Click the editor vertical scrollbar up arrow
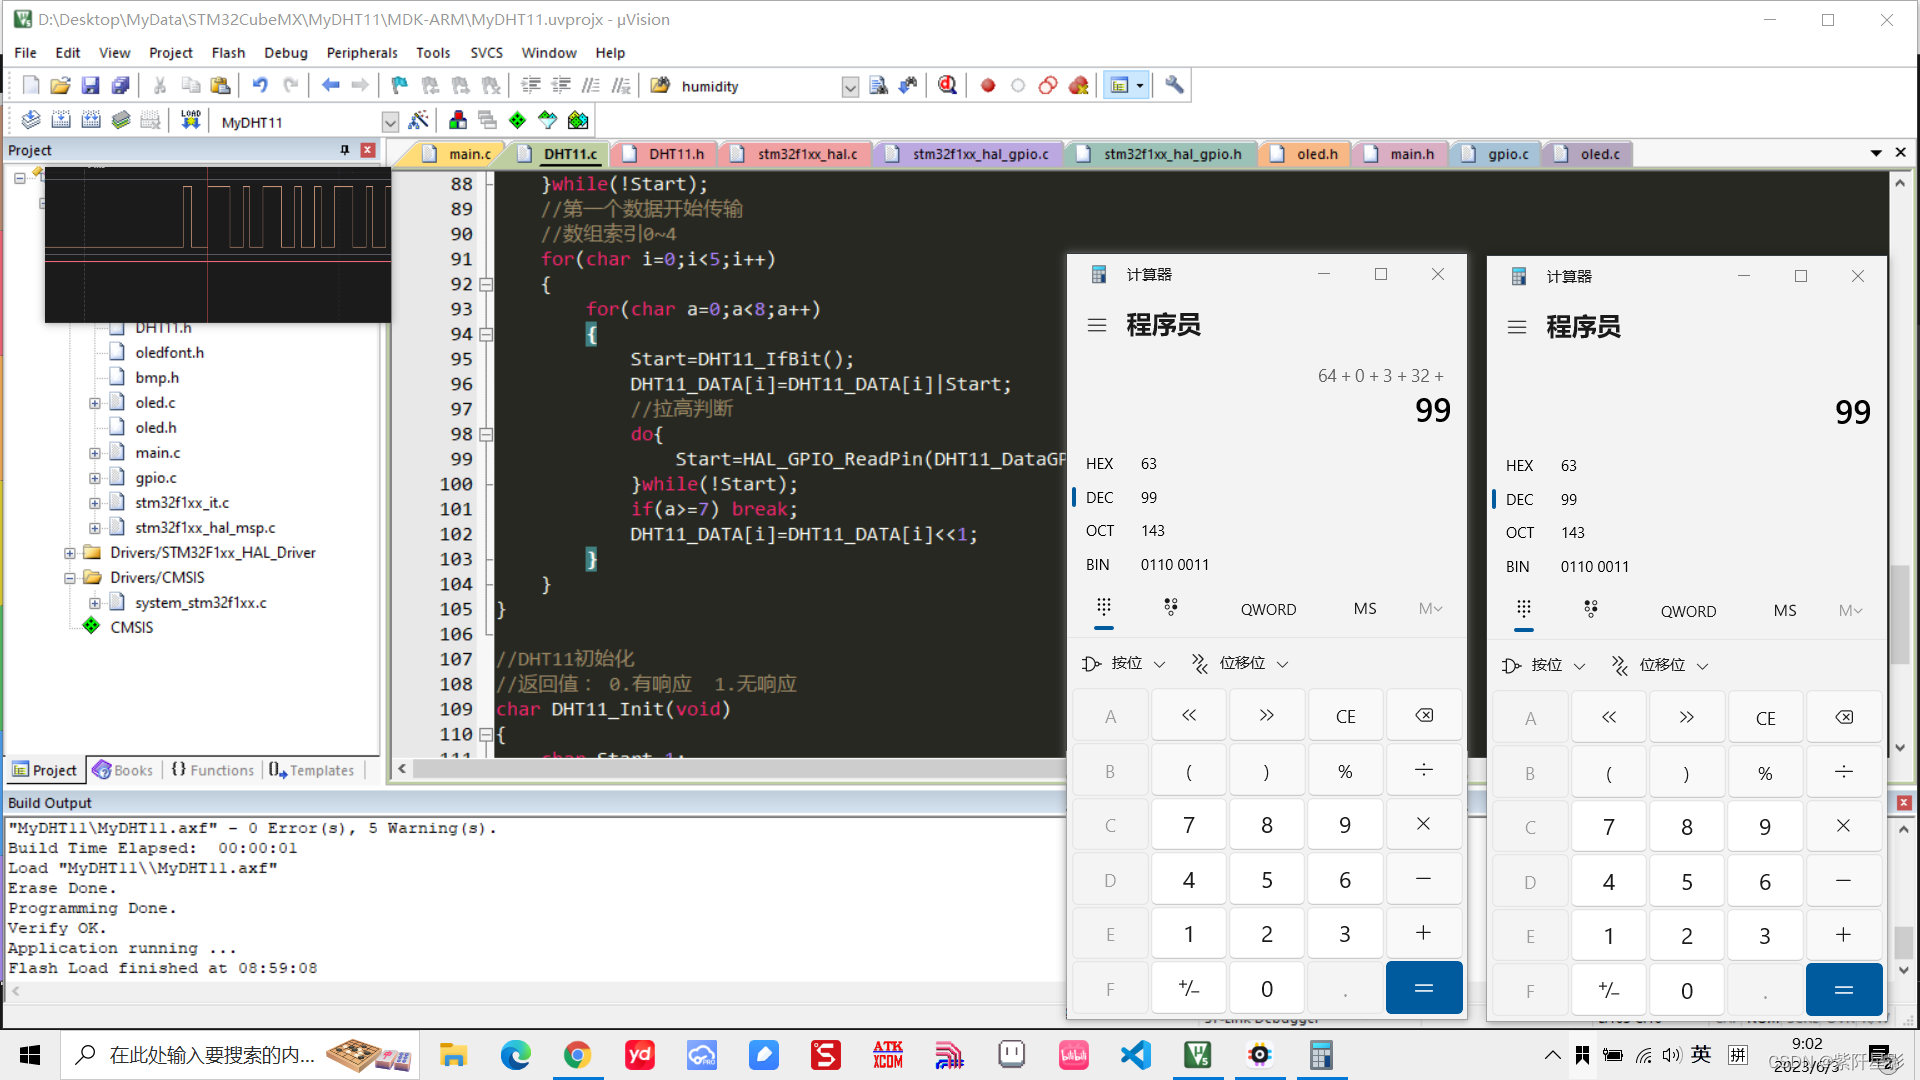Viewport: 1920px width, 1080px height. click(1899, 183)
